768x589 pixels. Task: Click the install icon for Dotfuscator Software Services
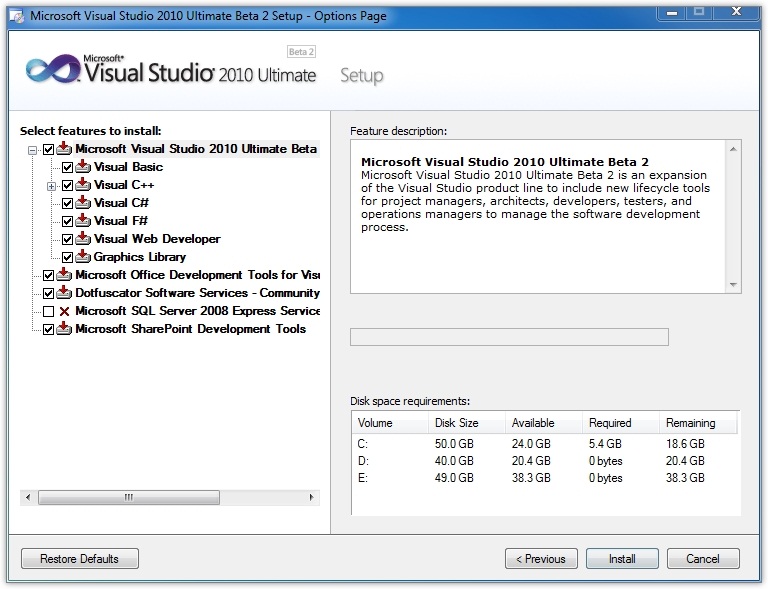[x=64, y=293]
